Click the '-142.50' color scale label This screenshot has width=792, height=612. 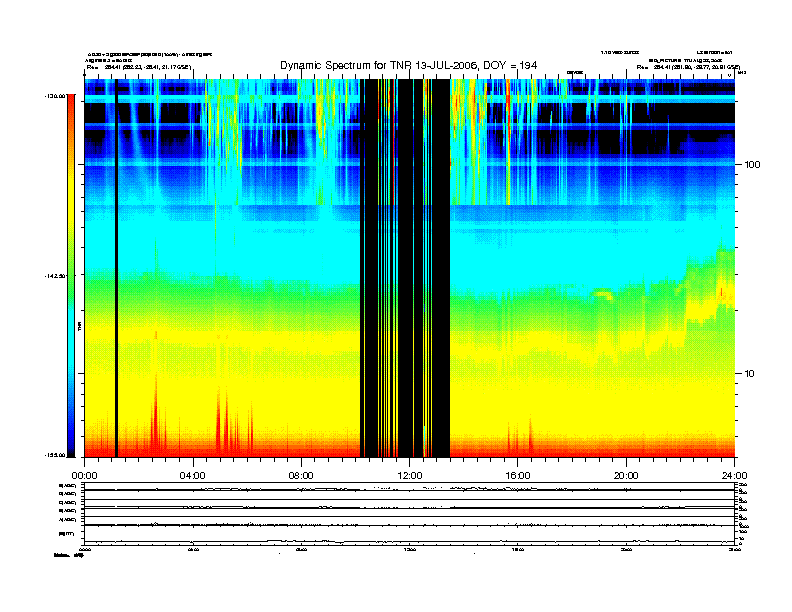pos(55,276)
